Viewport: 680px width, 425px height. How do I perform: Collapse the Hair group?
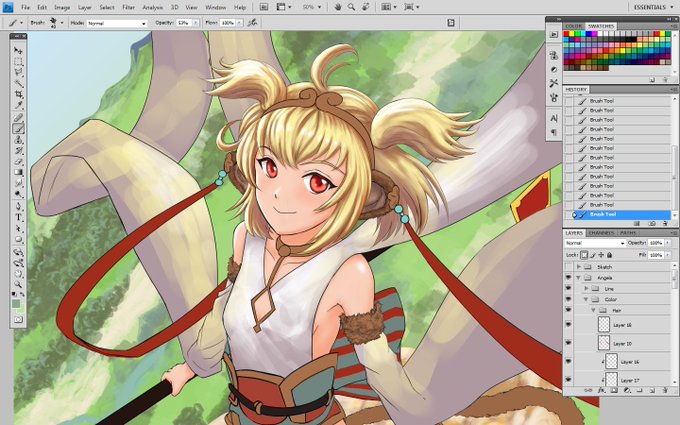(x=593, y=310)
